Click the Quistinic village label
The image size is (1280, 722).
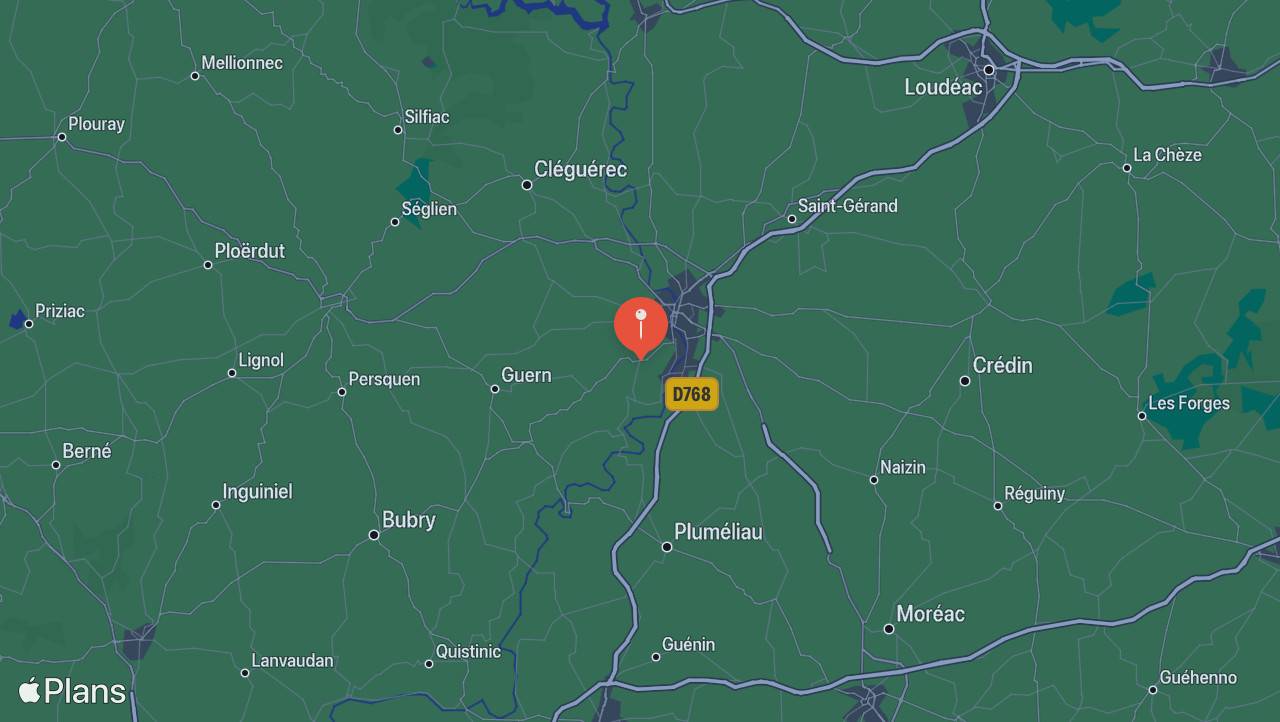[x=469, y=652]
